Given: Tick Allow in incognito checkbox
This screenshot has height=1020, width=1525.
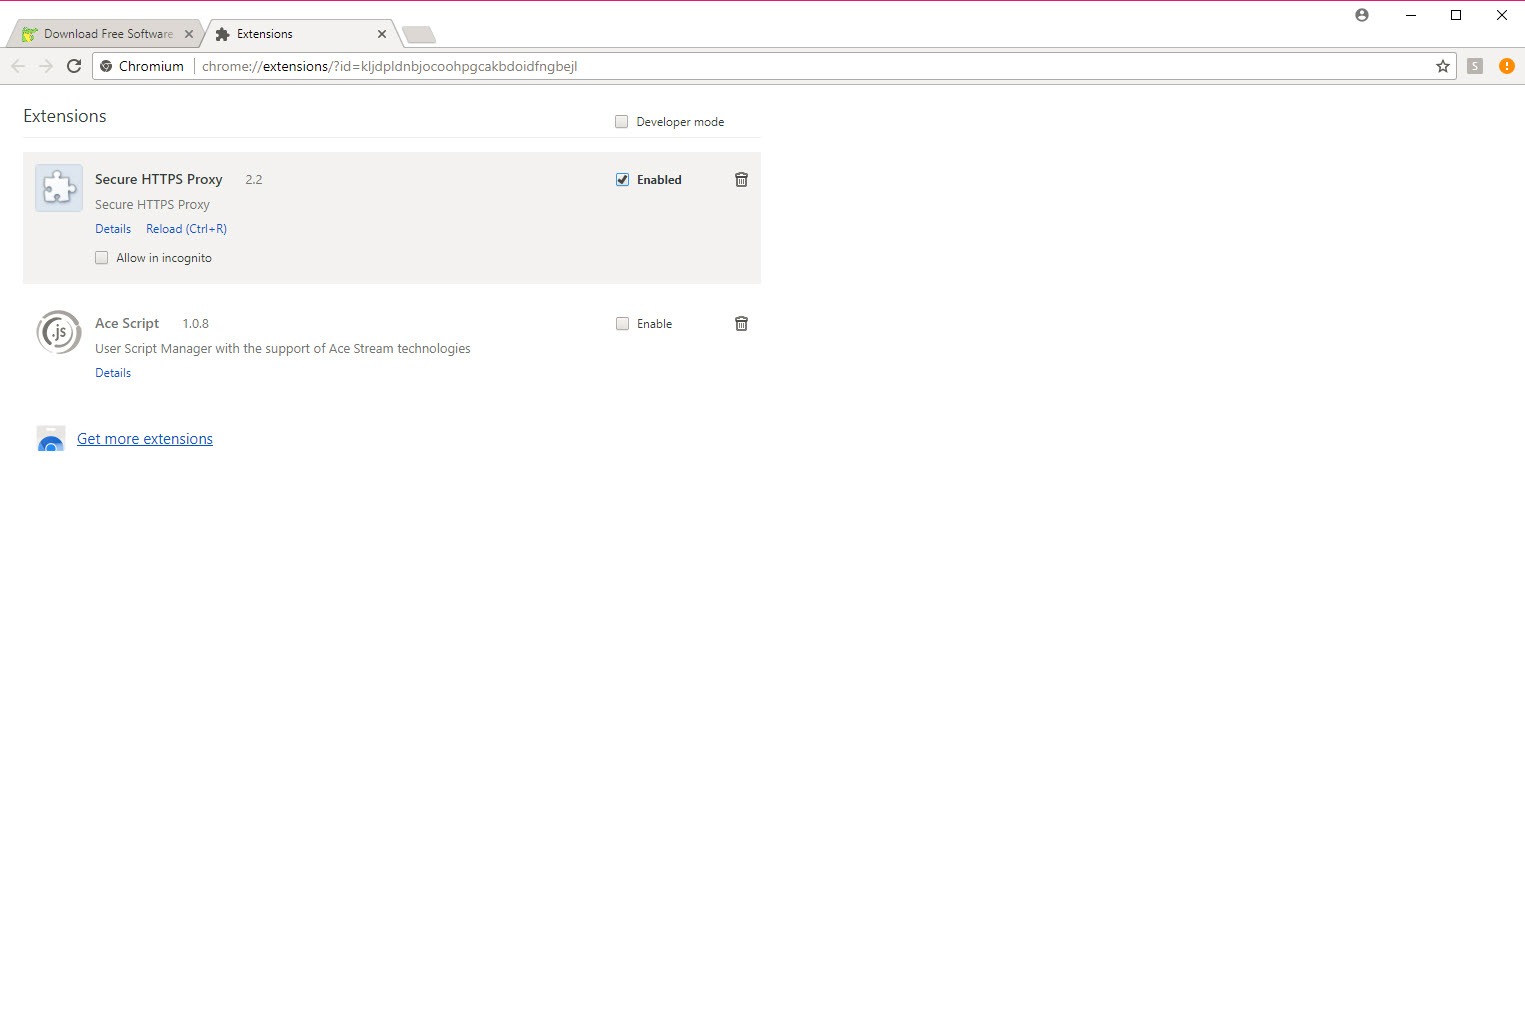Looking at the screenshot, I should pos(101,258).
